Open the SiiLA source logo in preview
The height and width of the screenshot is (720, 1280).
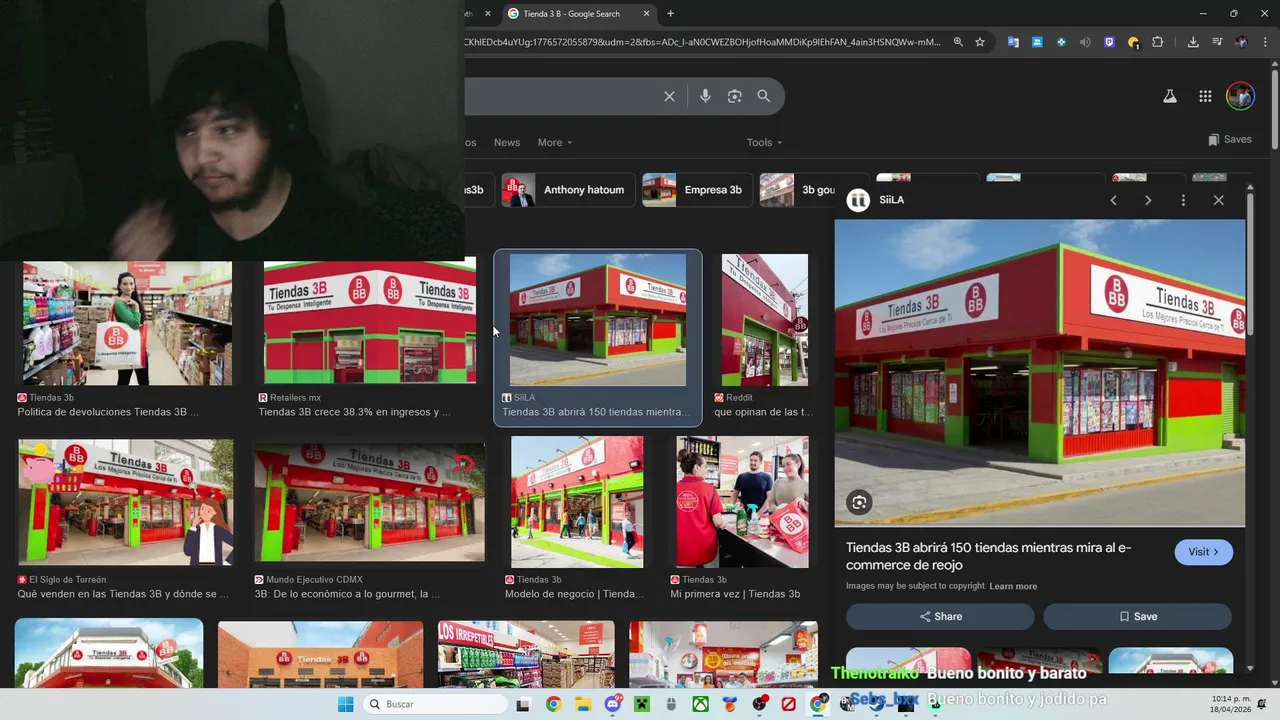point(858,200)
